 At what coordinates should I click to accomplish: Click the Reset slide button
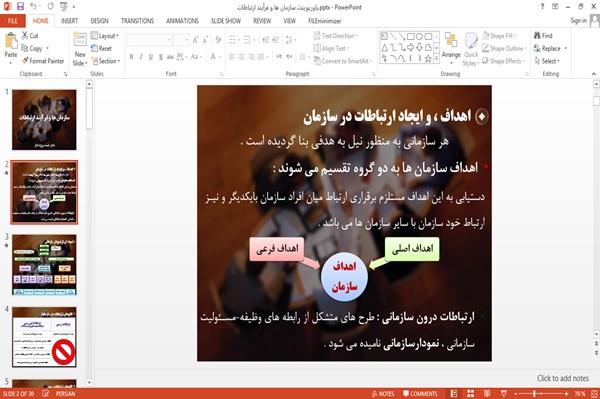click(101, 48)
